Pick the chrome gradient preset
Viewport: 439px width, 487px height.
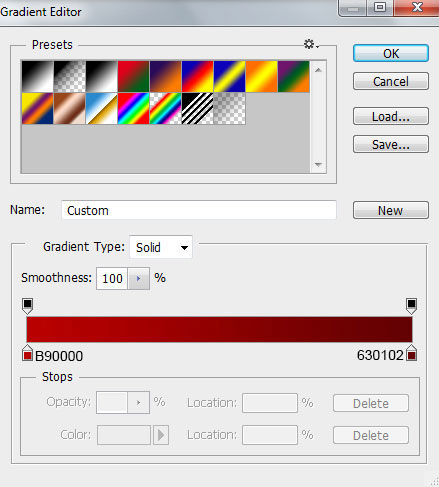click(101, 108)
